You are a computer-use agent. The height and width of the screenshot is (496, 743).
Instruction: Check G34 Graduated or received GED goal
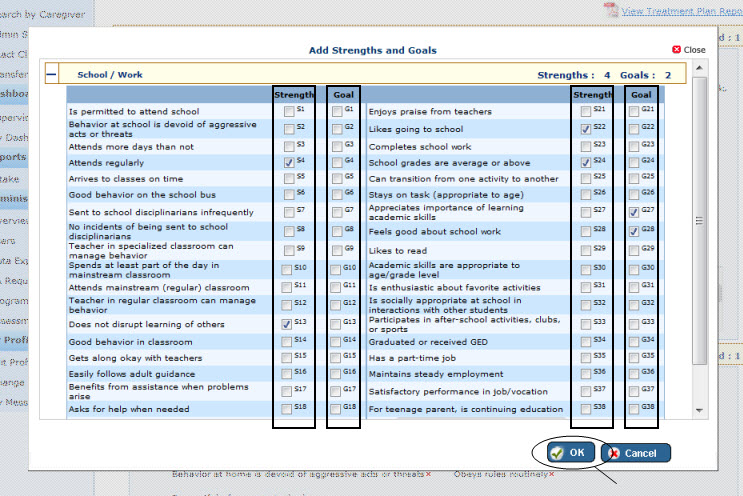(x=634, y=342)
